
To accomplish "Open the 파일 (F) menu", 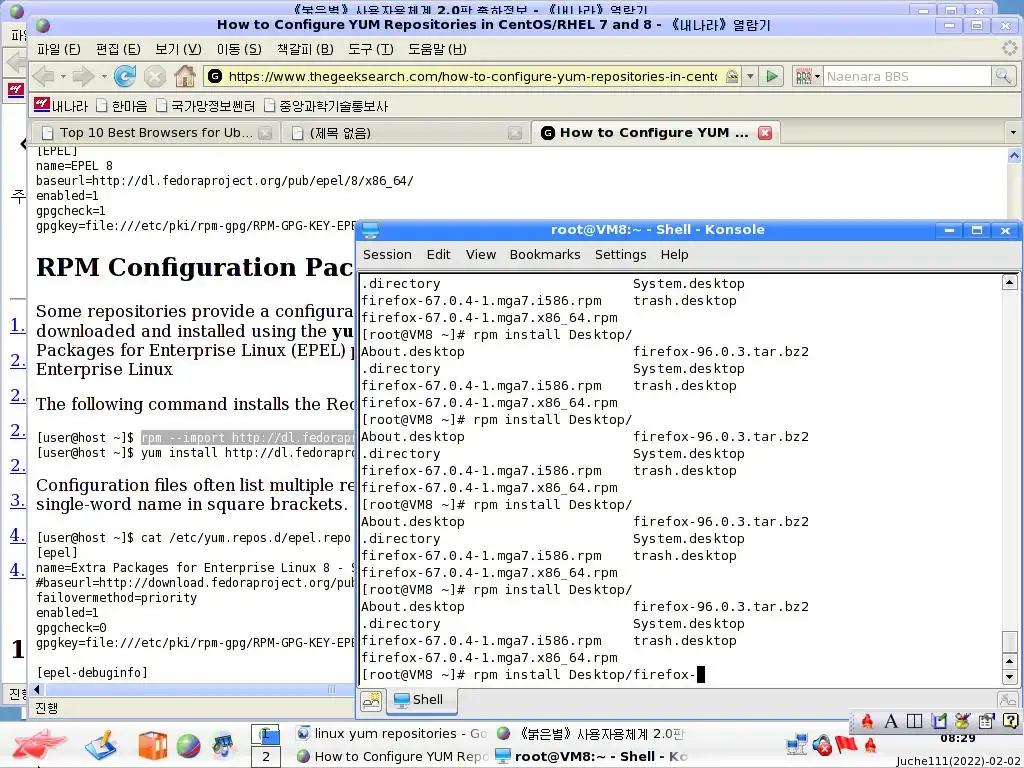I will [58, 49].
